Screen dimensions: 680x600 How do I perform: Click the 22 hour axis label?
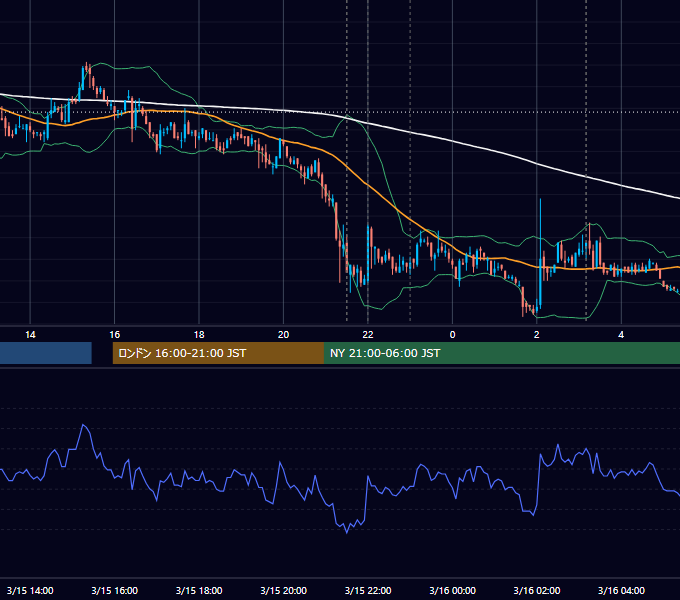[x=368, y=335]
